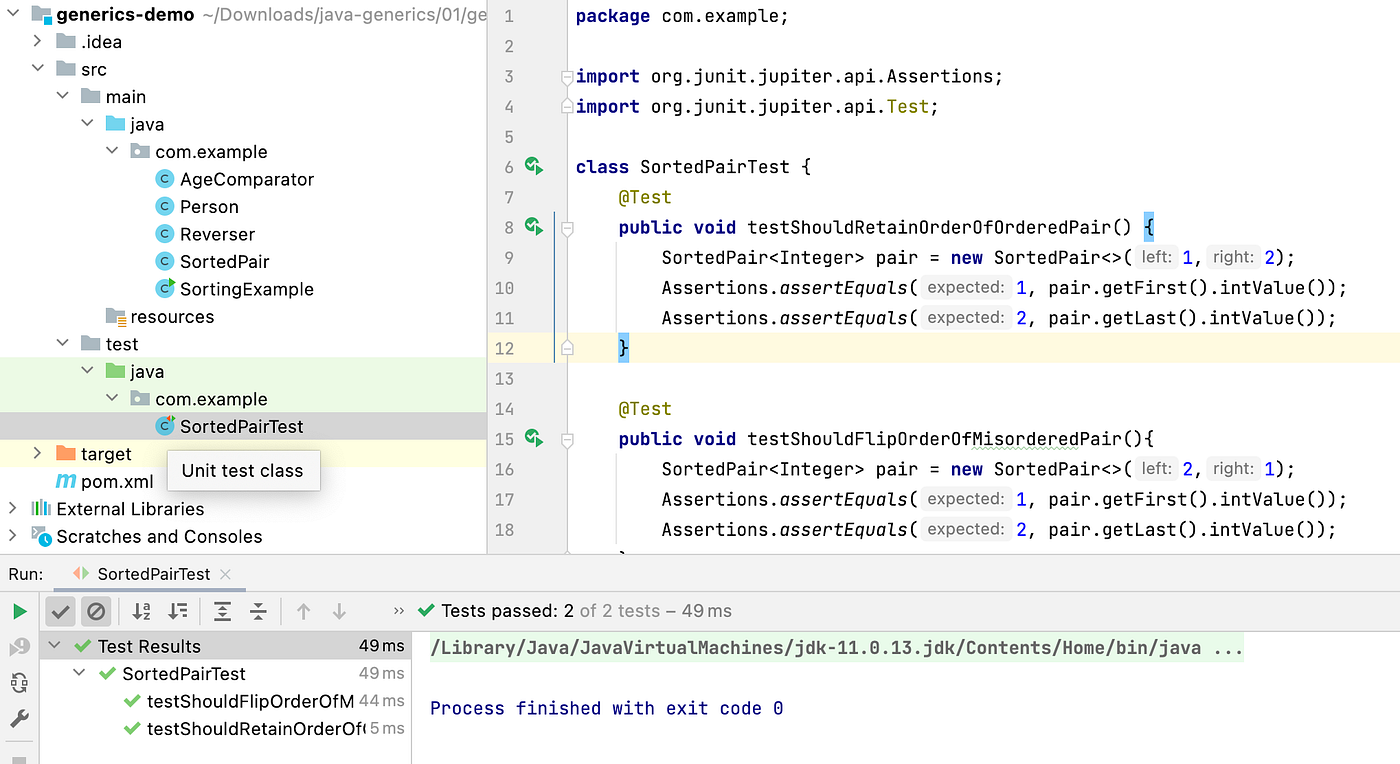Toggle Show Ignored tests filter
The width and height of the screenshot is (1400, 764).
[x=96, y=610]
